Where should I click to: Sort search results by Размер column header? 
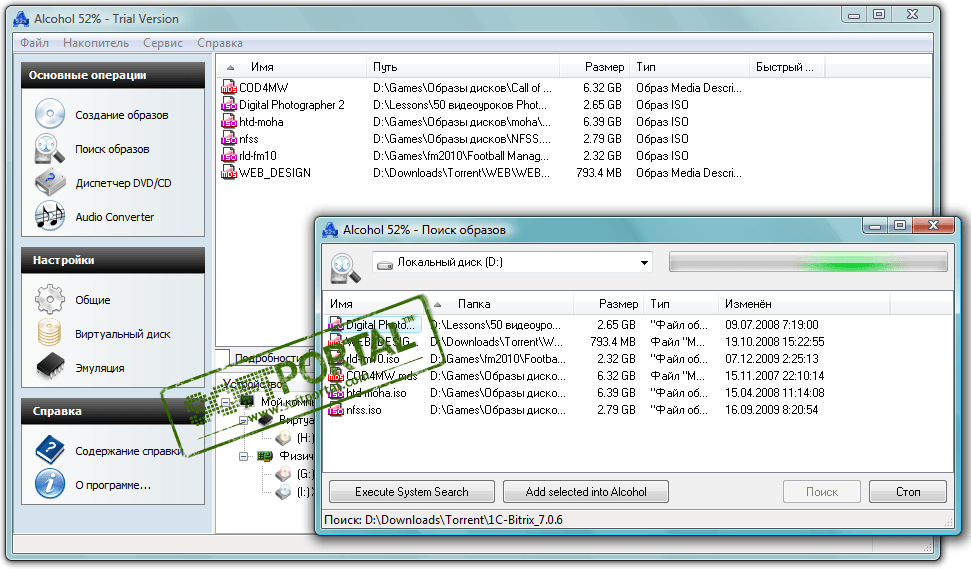(609, 304)
